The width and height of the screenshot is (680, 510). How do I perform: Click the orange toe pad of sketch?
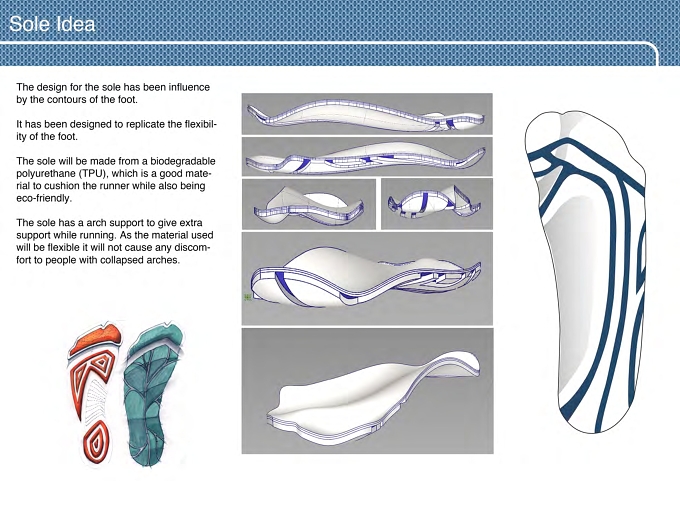tap(95, 338)
